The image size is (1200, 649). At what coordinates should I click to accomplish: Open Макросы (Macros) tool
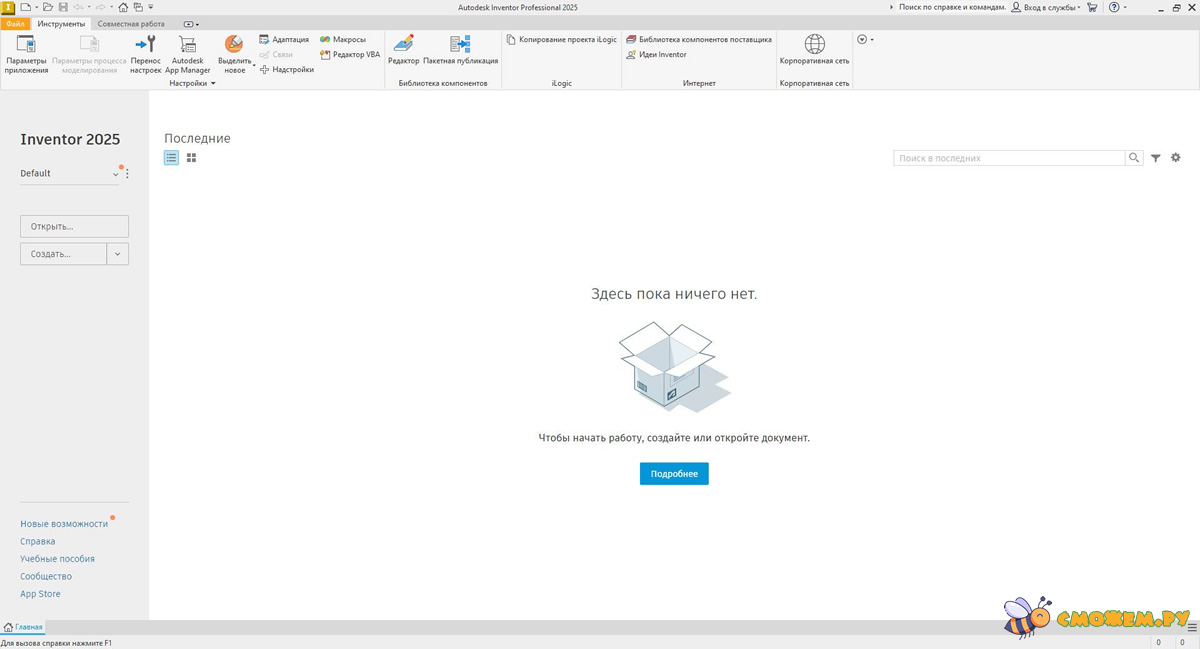tap(343, 40)
